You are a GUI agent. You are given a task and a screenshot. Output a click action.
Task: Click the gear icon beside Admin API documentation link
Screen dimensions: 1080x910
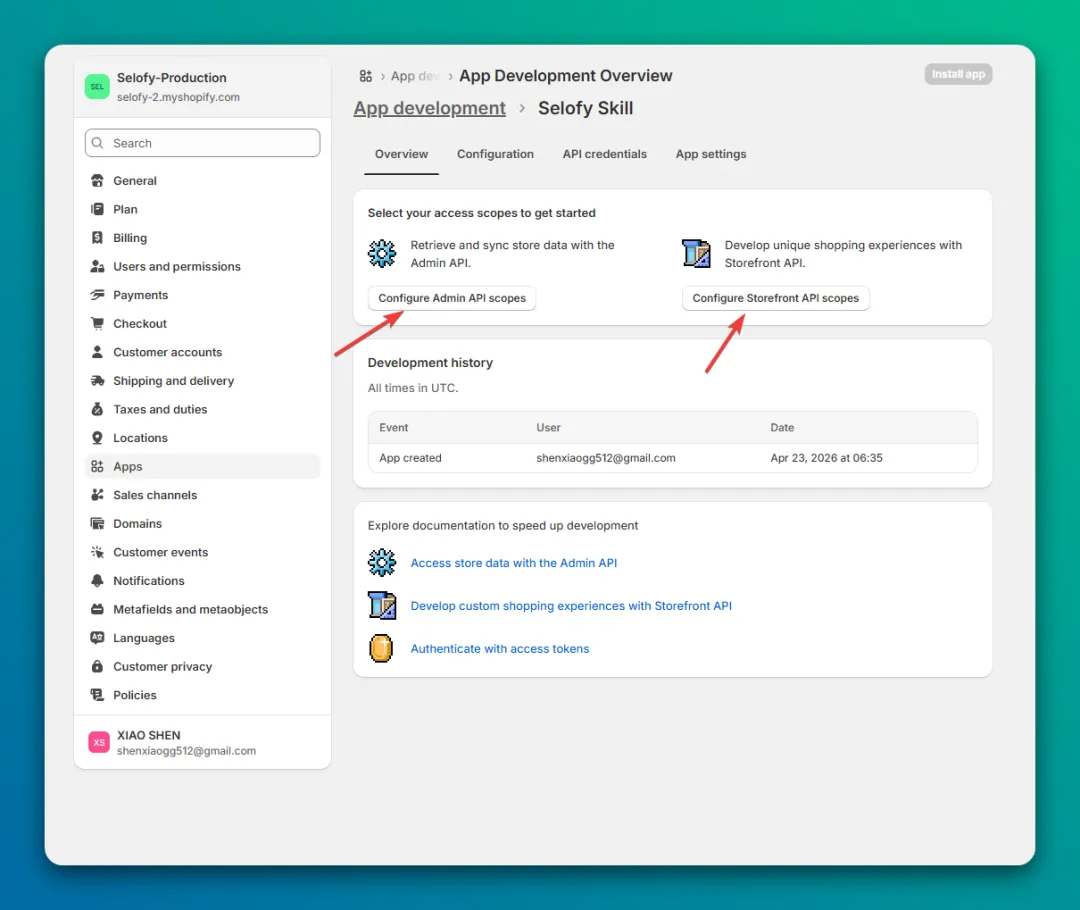coord(382,563)
